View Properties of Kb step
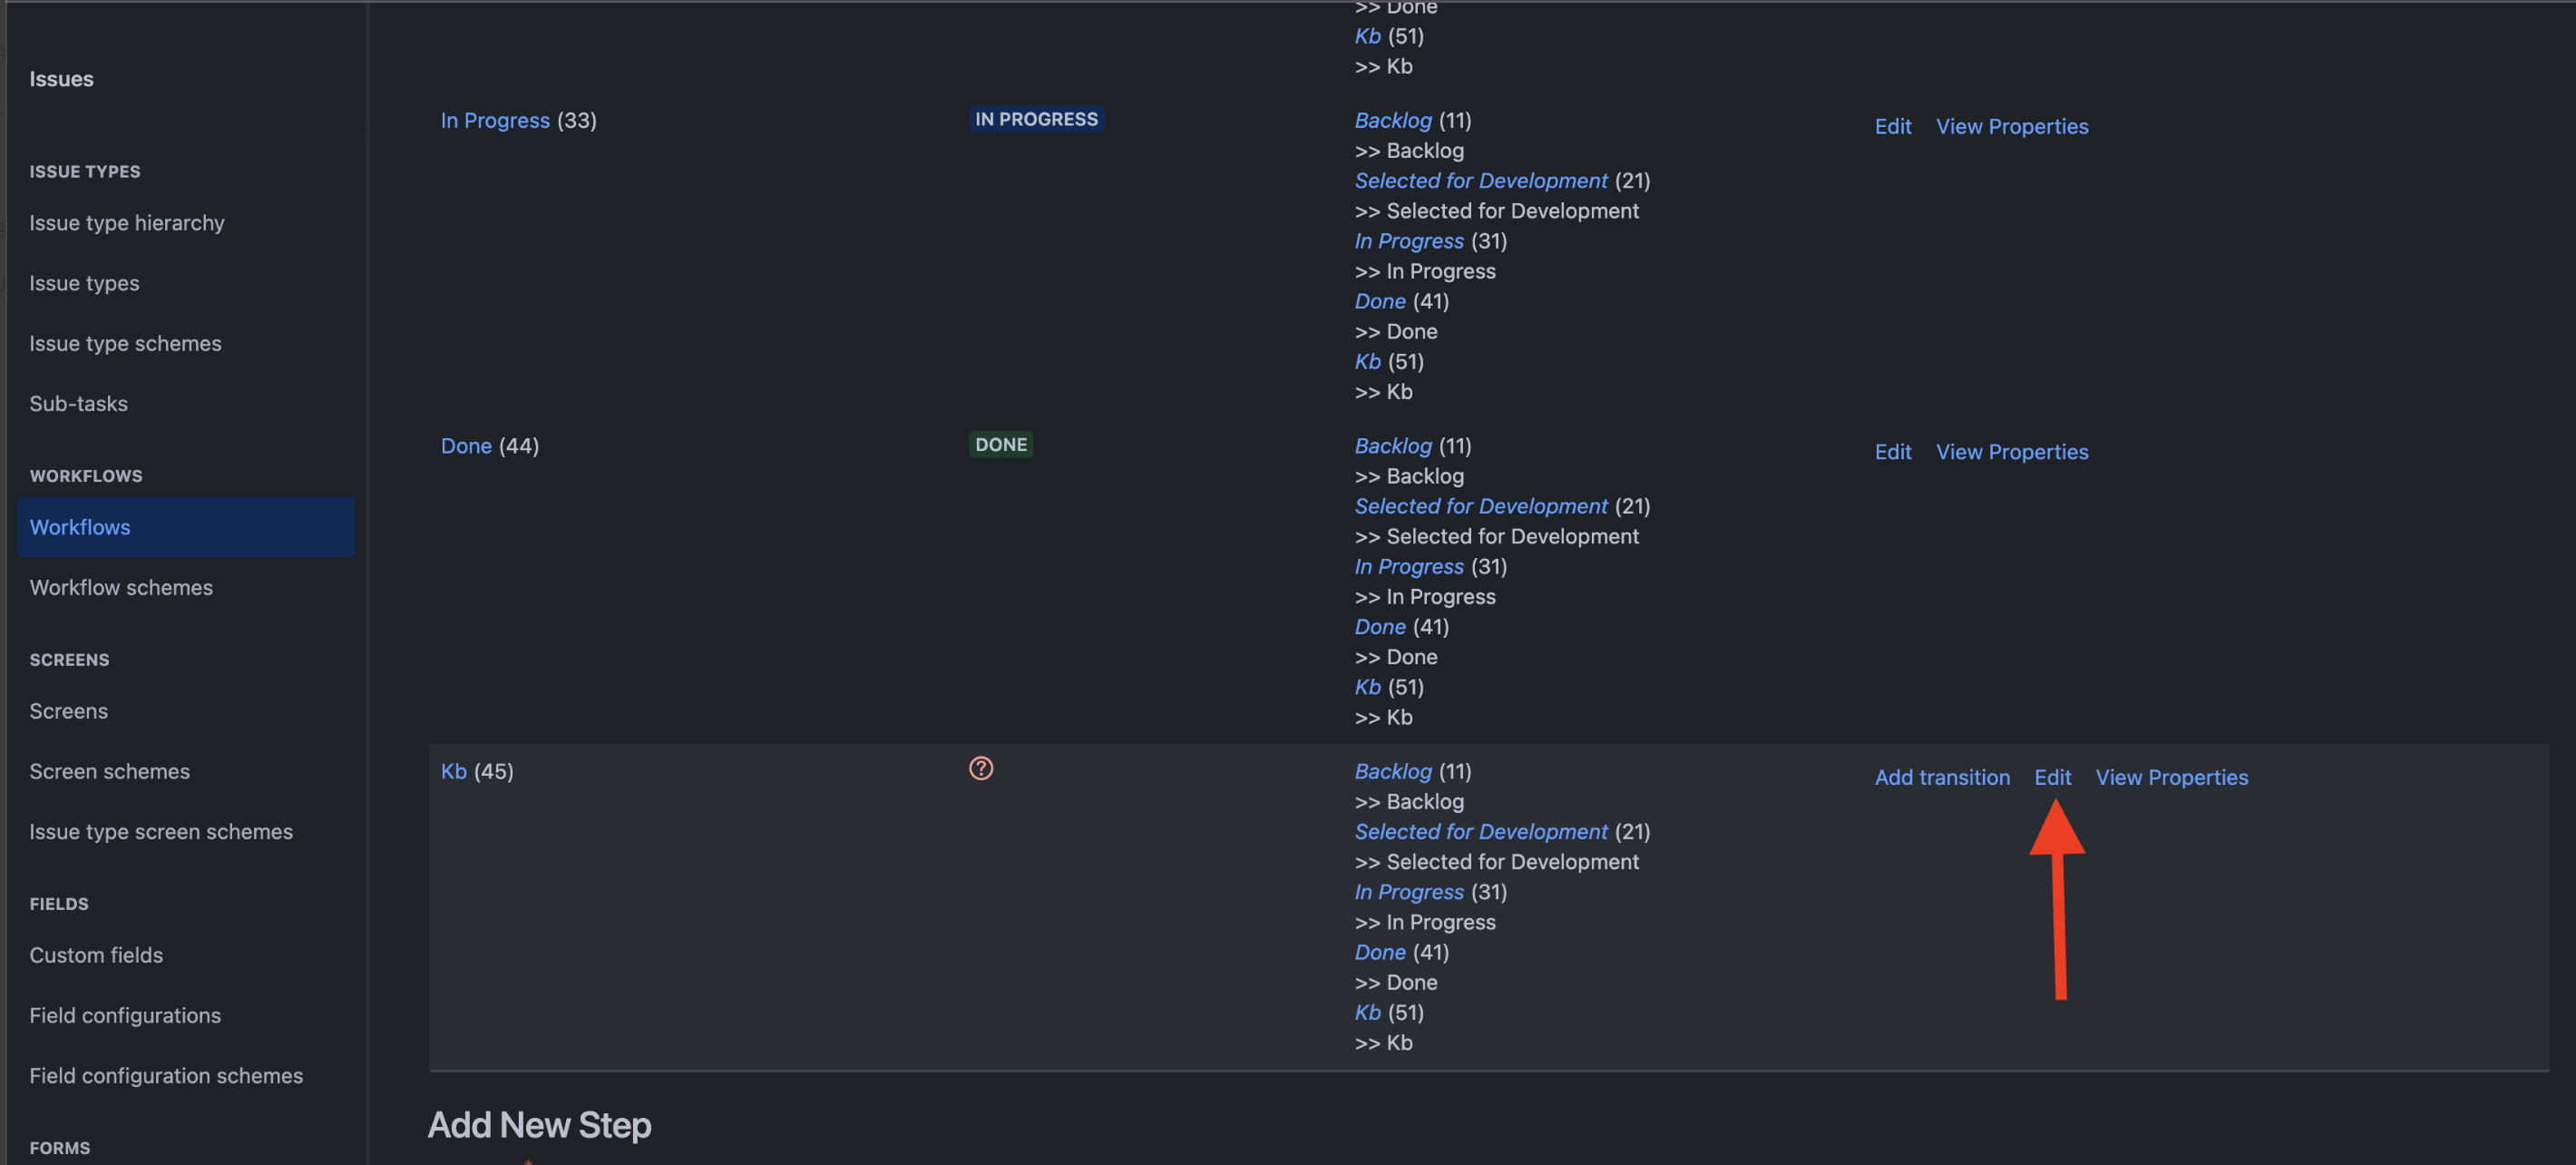This screenshot has width=2576, height=1165. (x=2171, y=777)
